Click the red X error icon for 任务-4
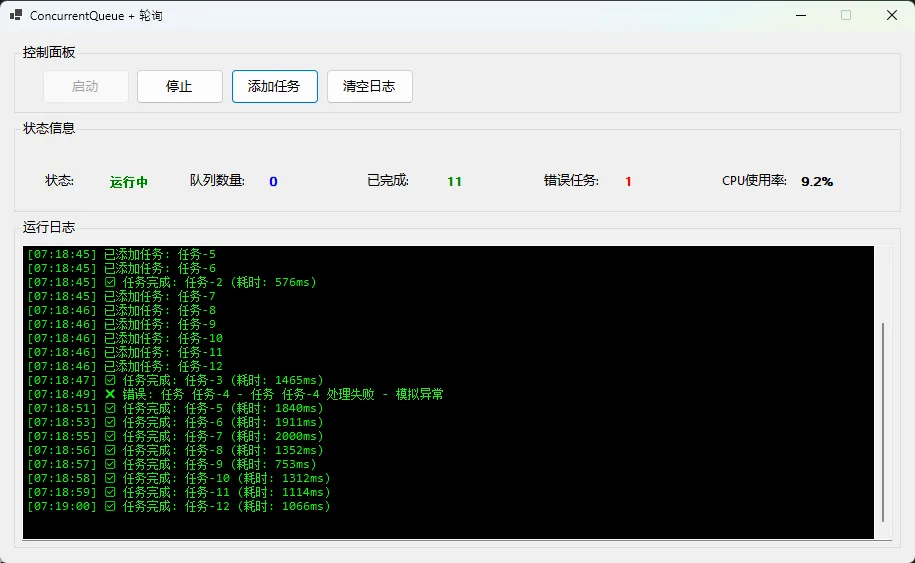The height and width of the screenshot is (563, 915). coord(110,395)
